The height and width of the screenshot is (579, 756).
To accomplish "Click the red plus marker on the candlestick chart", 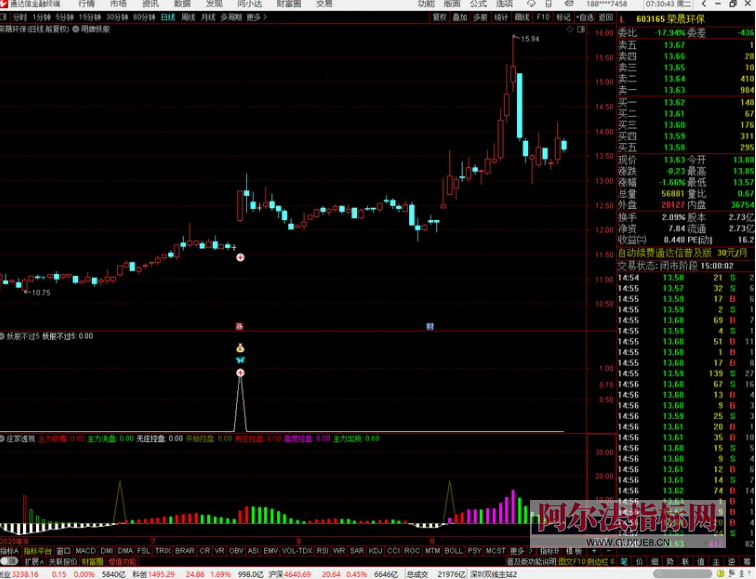I will click(239, 258).
